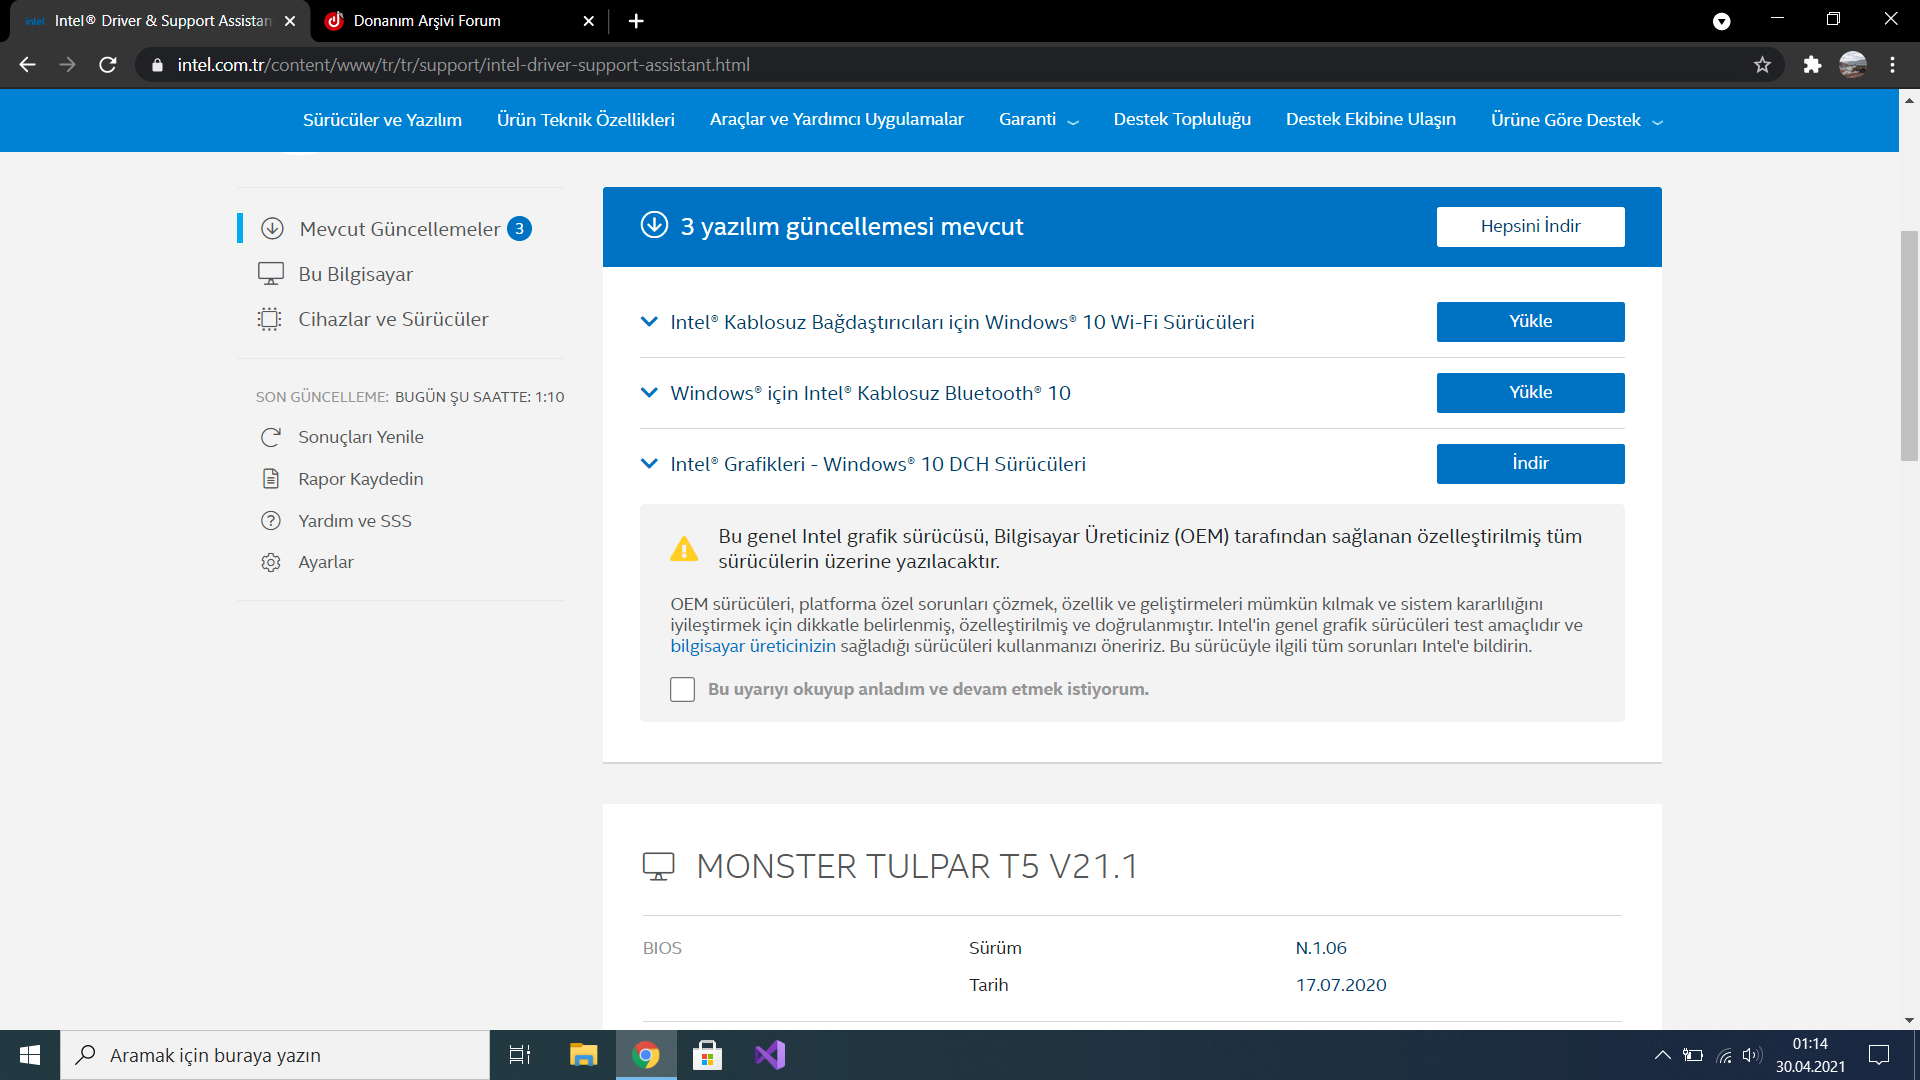
Task: Click the Sonuçları Yenile refresh icon
Action: point(271,437)
